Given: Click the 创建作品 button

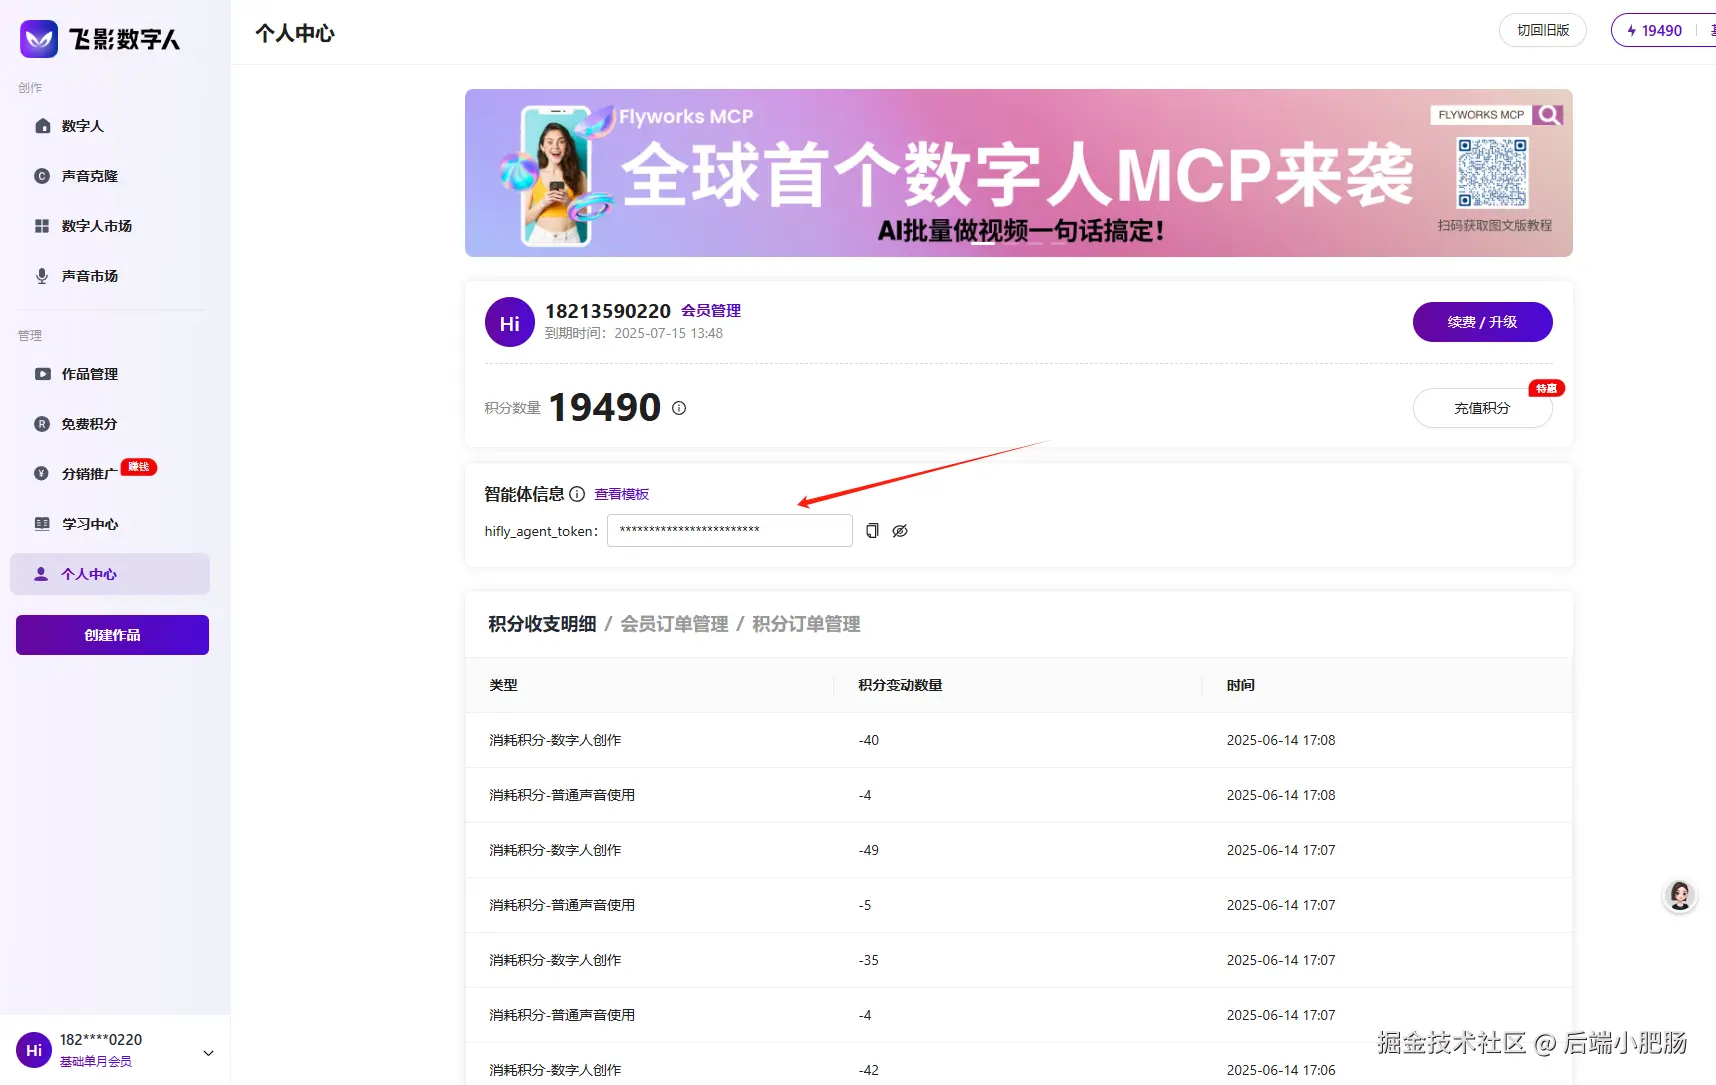Looking at the screenshot, I should click(x=112, y=635).
